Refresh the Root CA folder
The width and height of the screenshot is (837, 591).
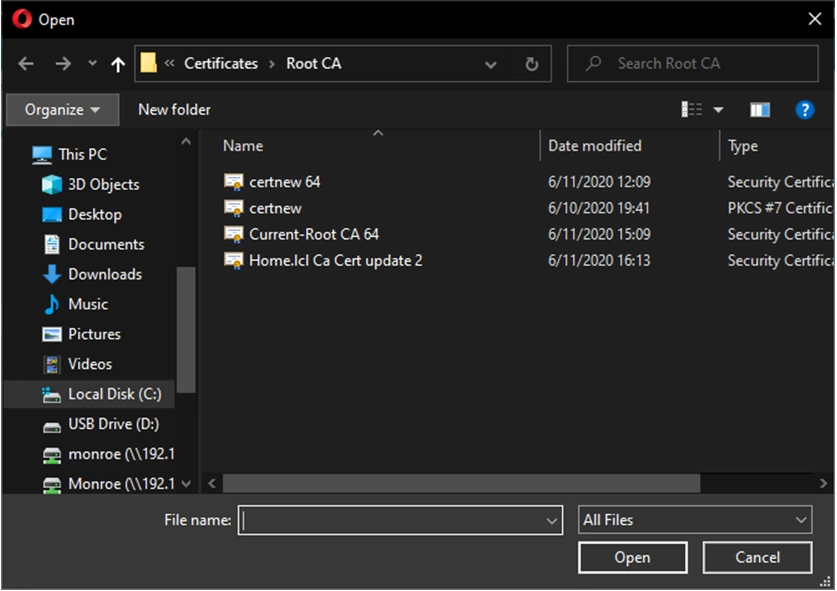point(532,64)
